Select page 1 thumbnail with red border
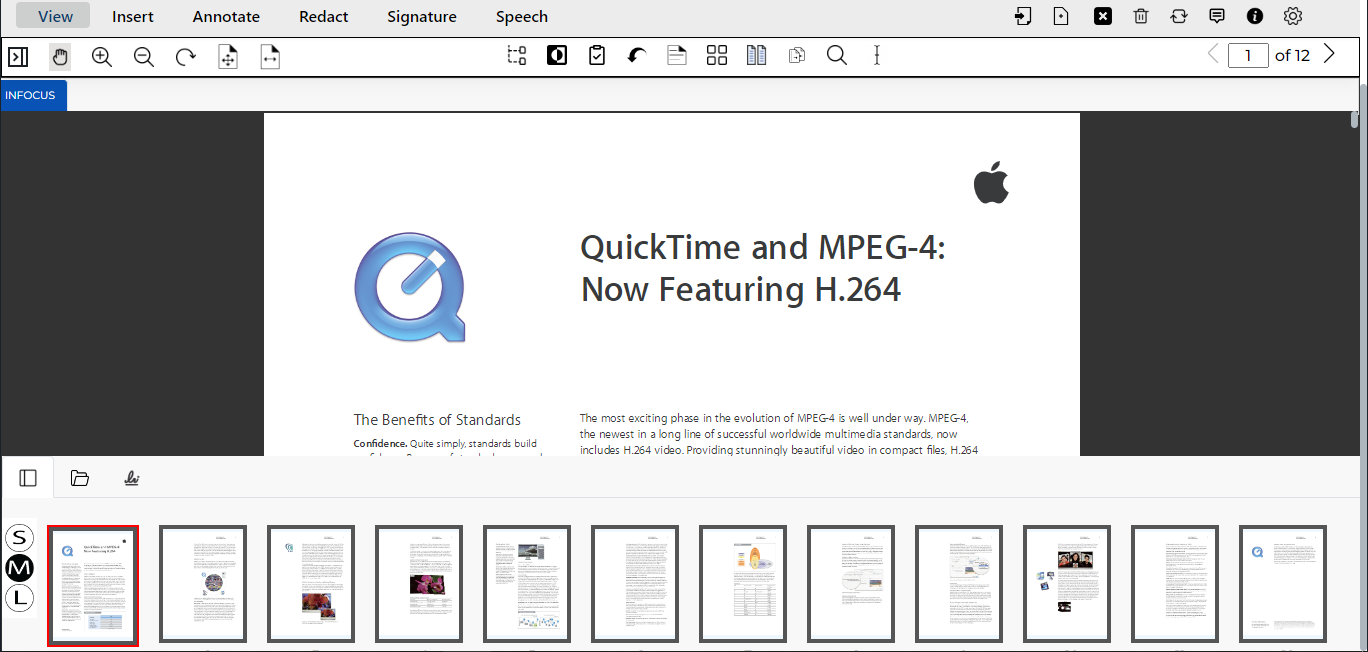1368x652 pixels. tap(94, 585)
